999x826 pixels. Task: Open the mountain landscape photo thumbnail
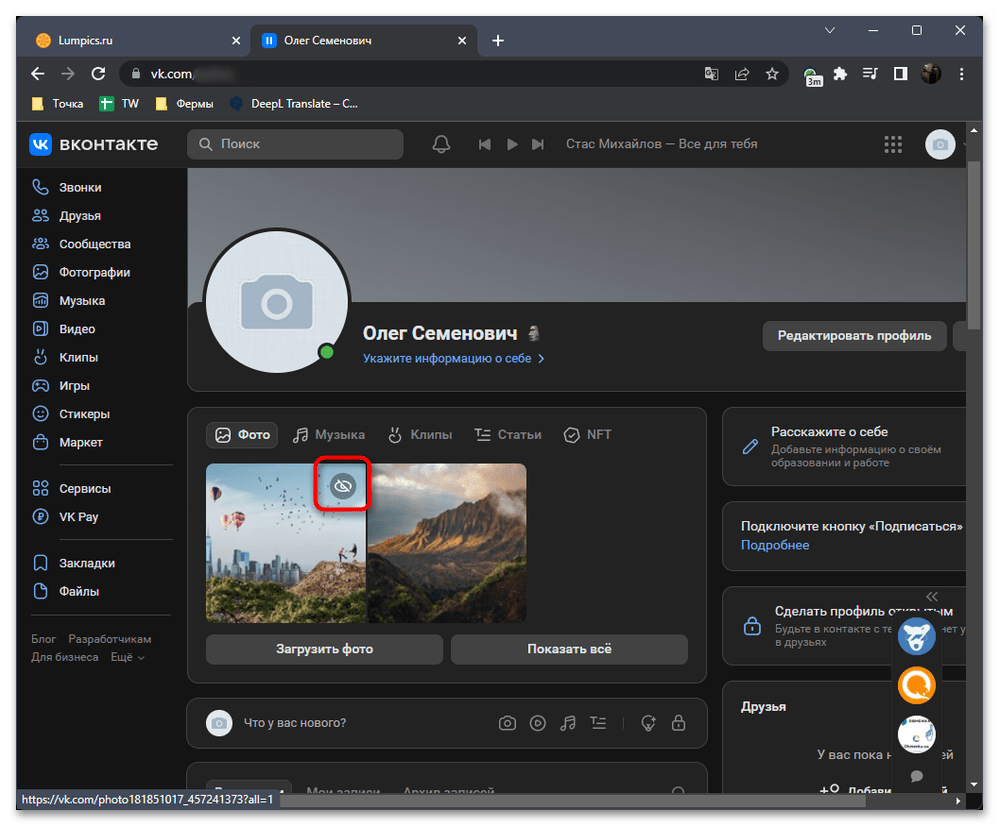coord(447,543)
